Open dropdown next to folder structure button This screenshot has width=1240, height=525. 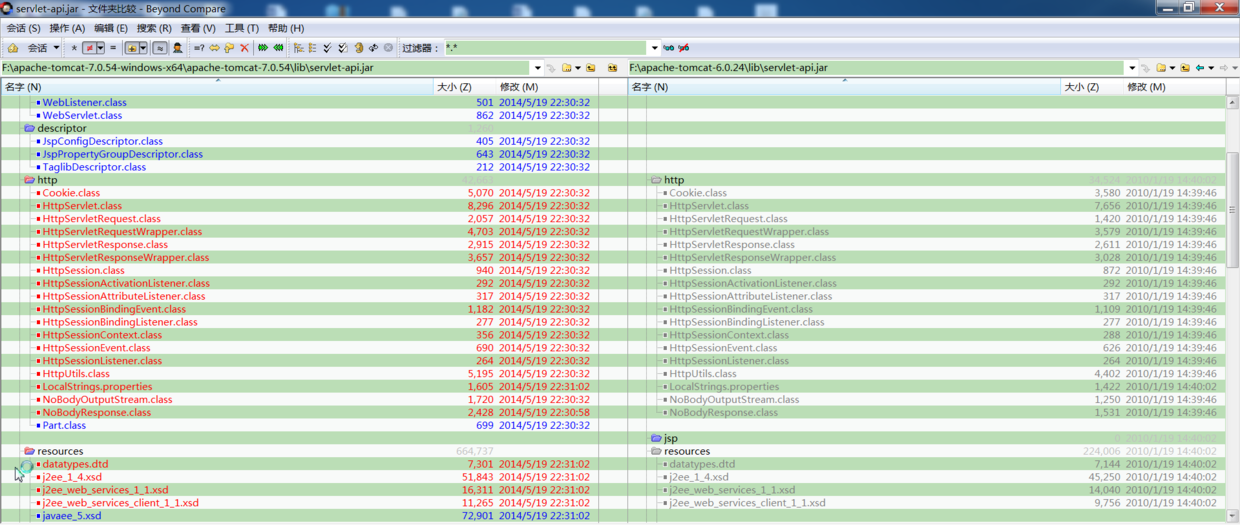point(143,47)
